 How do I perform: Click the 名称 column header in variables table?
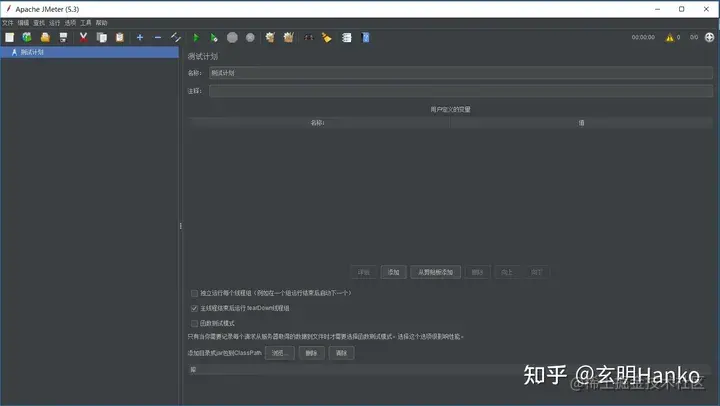318,123
